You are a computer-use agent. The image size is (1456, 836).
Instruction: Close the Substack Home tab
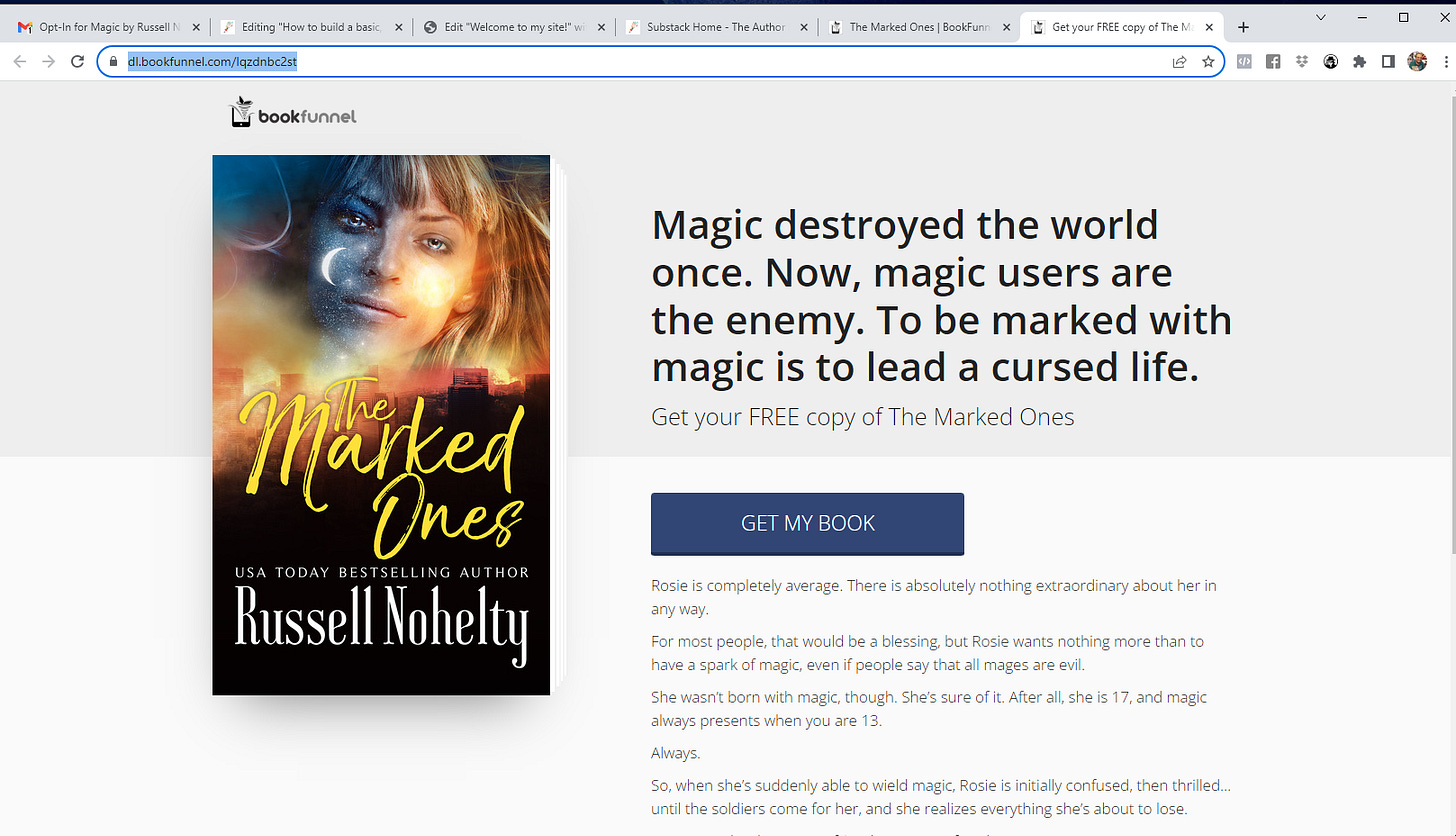point(804,28)
